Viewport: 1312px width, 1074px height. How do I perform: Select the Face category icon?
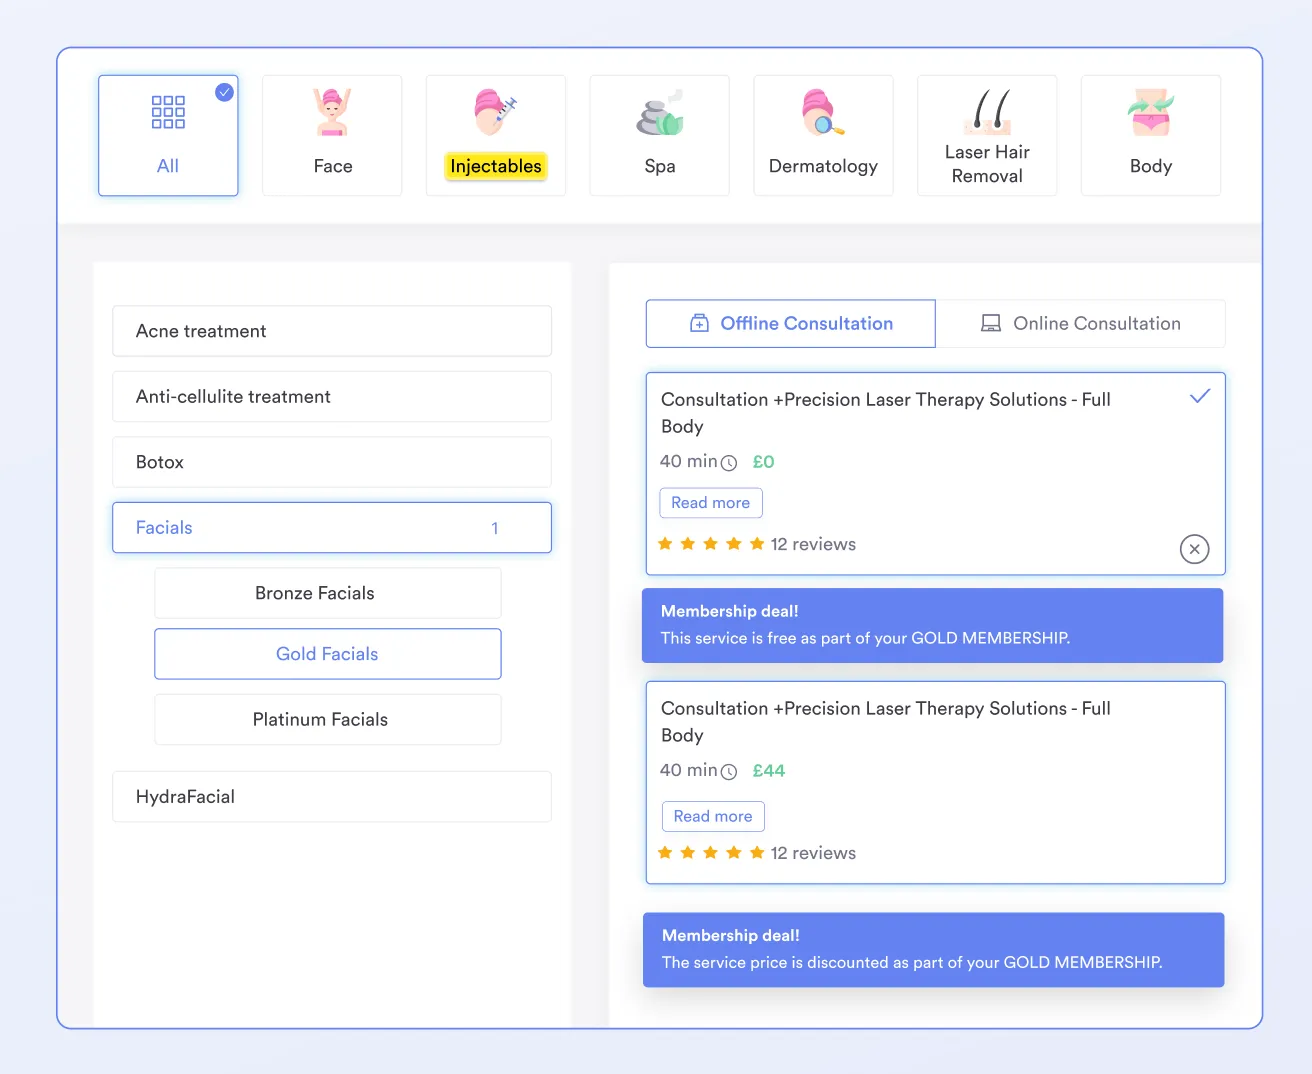click(x=332, y=112)
